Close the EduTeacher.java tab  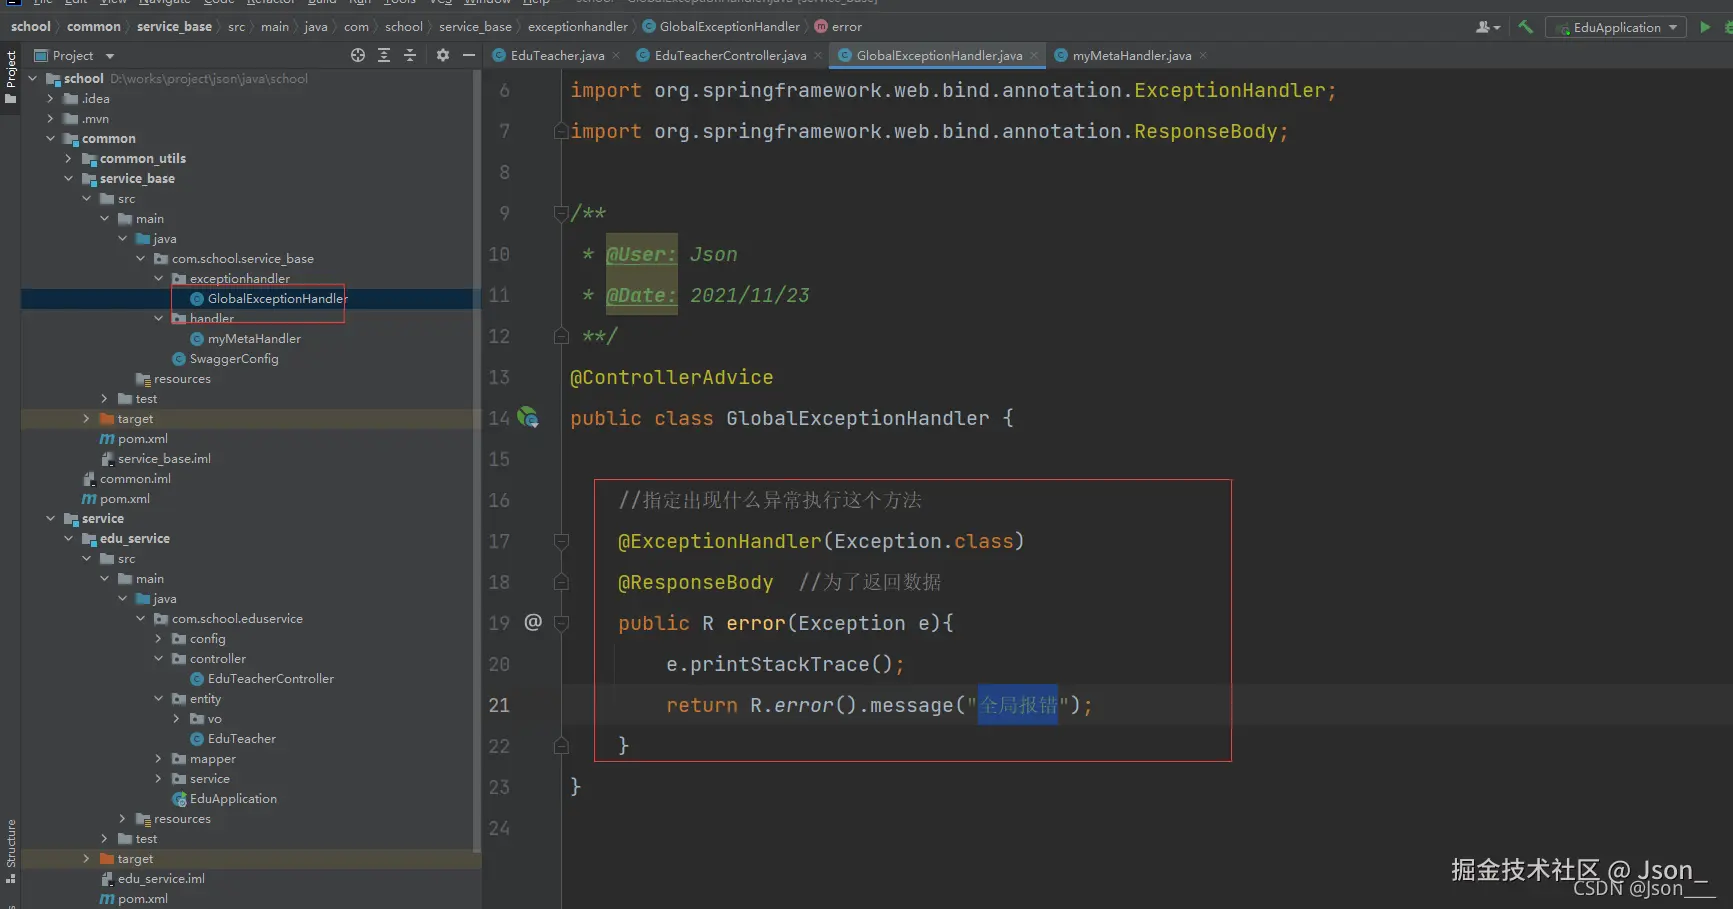[x=616, y=56]
